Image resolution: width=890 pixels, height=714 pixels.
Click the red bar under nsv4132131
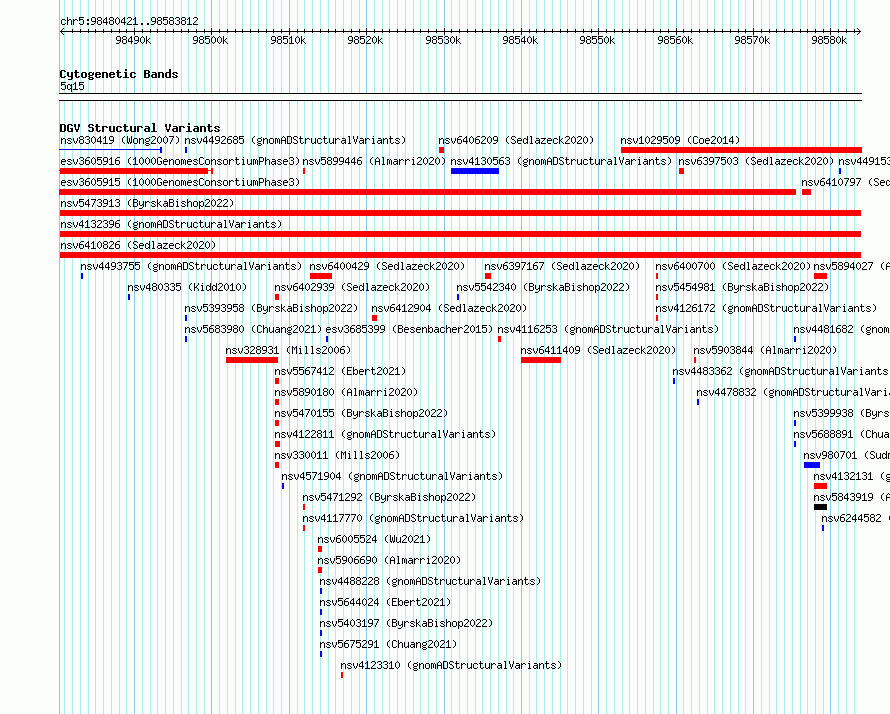tap(820, 486)
